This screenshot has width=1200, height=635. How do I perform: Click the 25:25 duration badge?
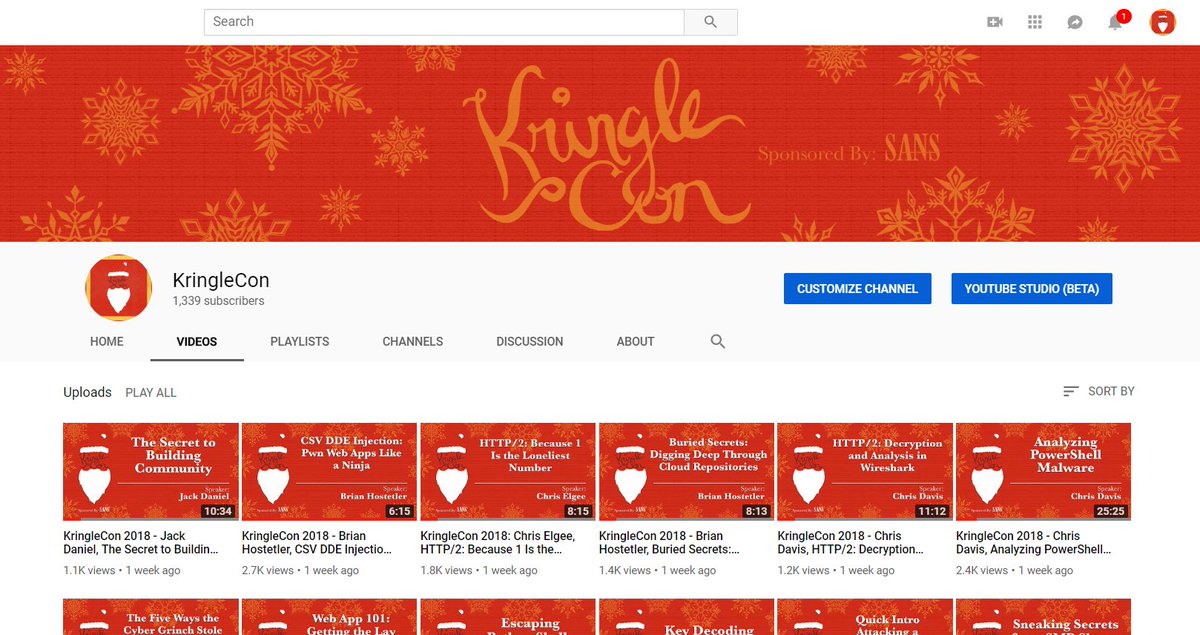(x=1110, y=511)
